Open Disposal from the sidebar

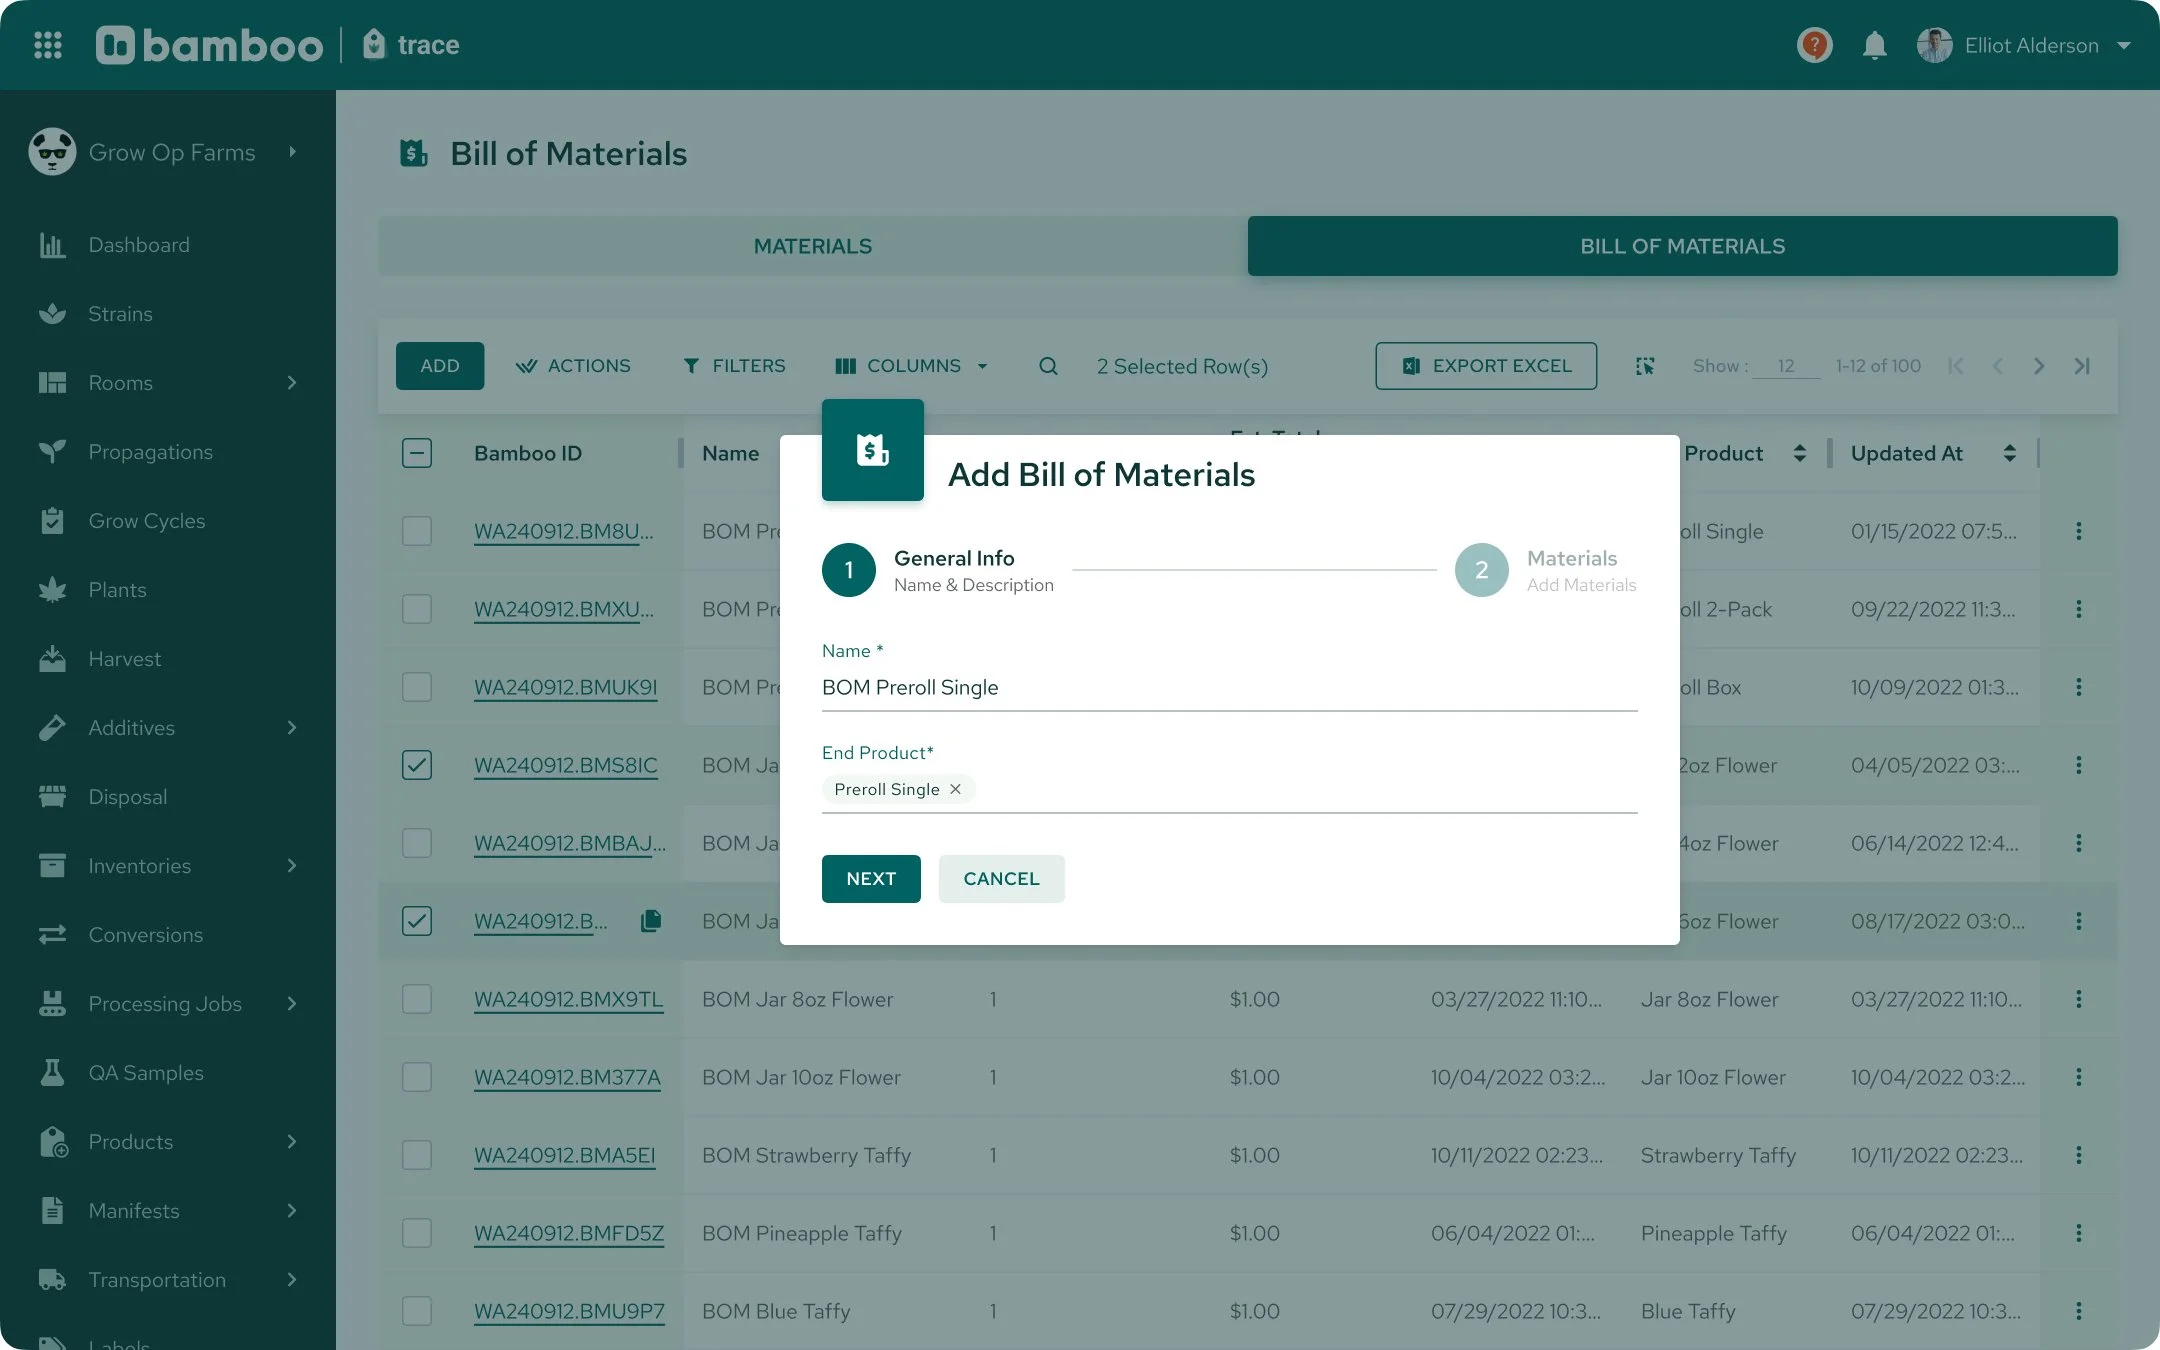pos(127,797)
